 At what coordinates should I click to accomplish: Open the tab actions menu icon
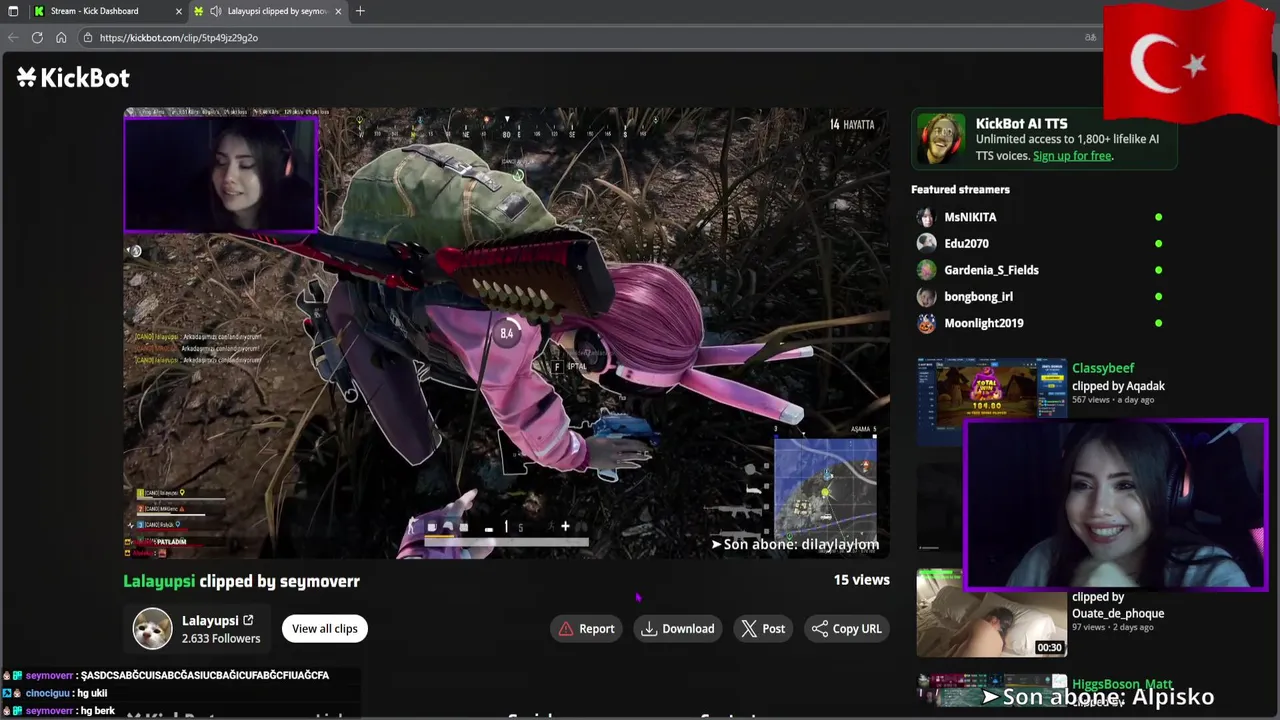tap(13, 11)
